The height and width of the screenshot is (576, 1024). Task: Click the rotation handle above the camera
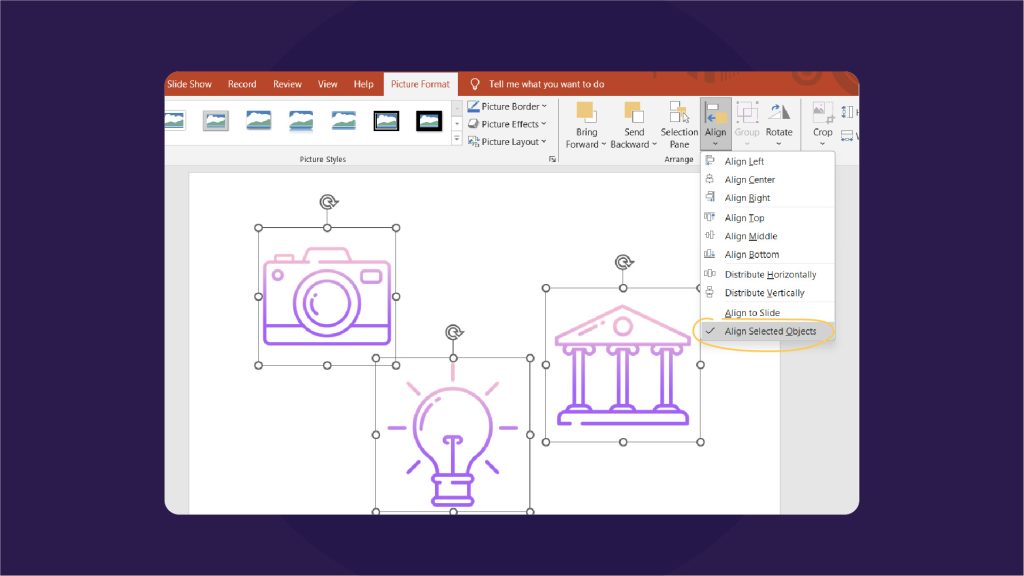tap(328, 202)
